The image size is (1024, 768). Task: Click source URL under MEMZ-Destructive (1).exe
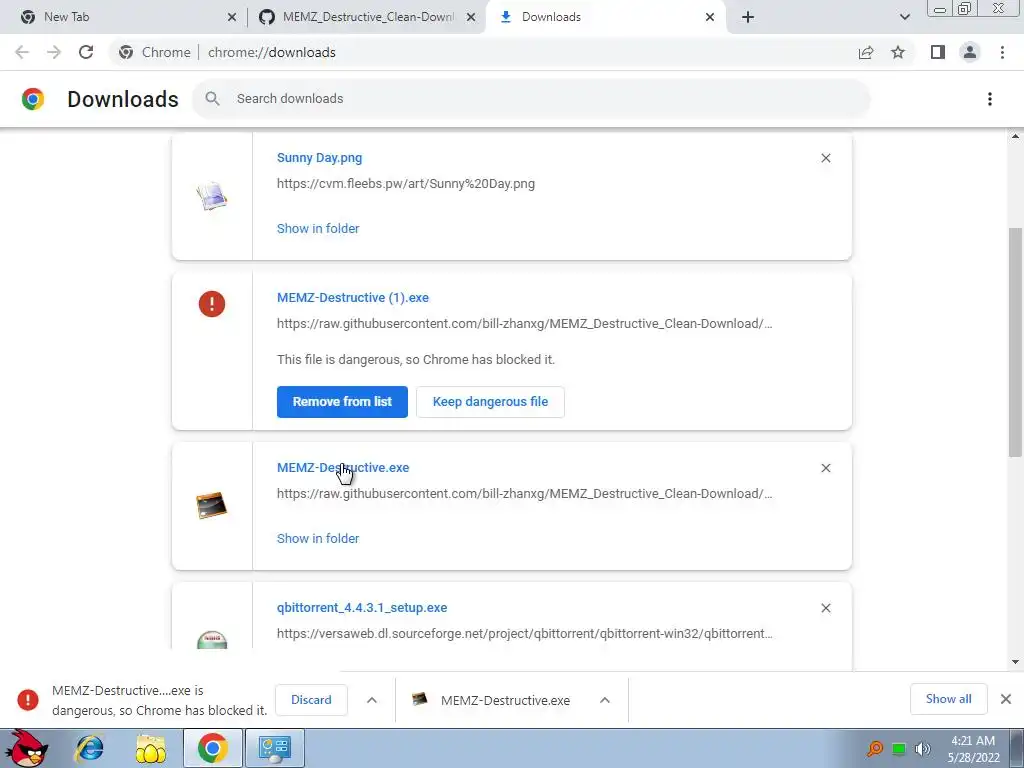[524, 323]
